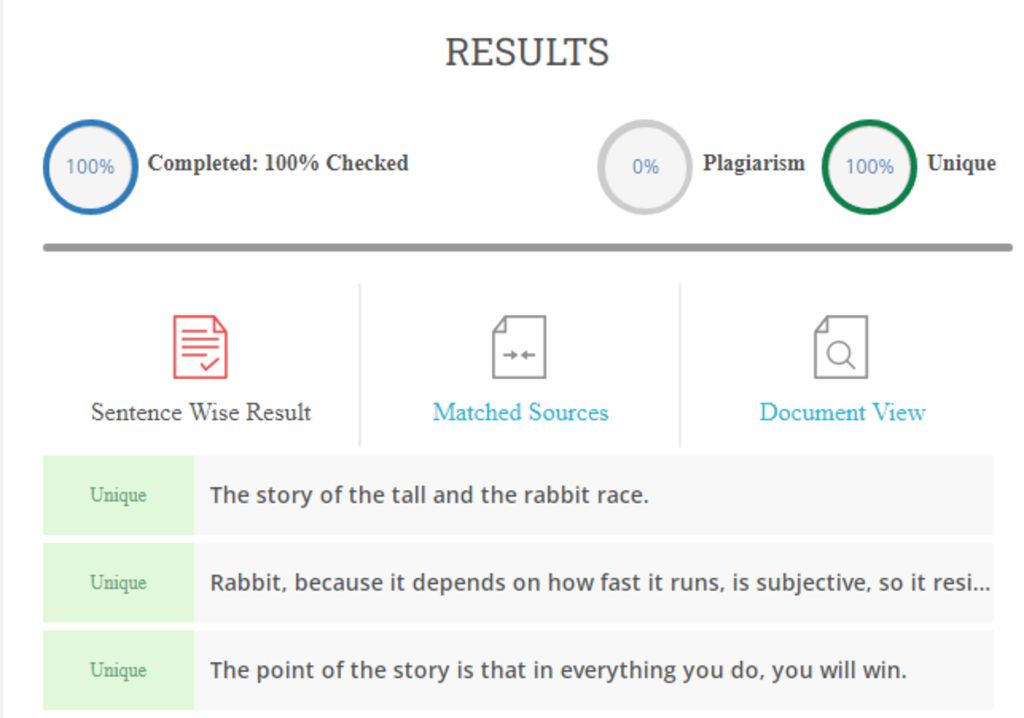Click the Document View magnifier icon
This screenshot has width=1024, height=718.
click(x=841, y=347)
